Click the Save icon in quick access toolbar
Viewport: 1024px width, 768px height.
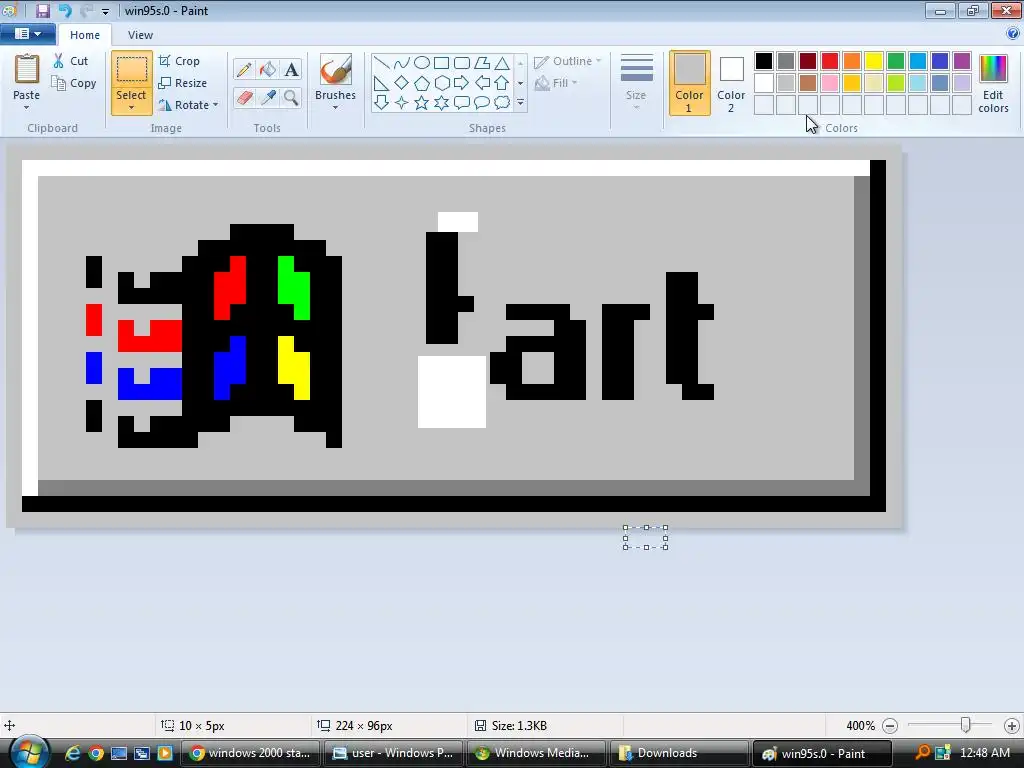click(x=42, y=10)
